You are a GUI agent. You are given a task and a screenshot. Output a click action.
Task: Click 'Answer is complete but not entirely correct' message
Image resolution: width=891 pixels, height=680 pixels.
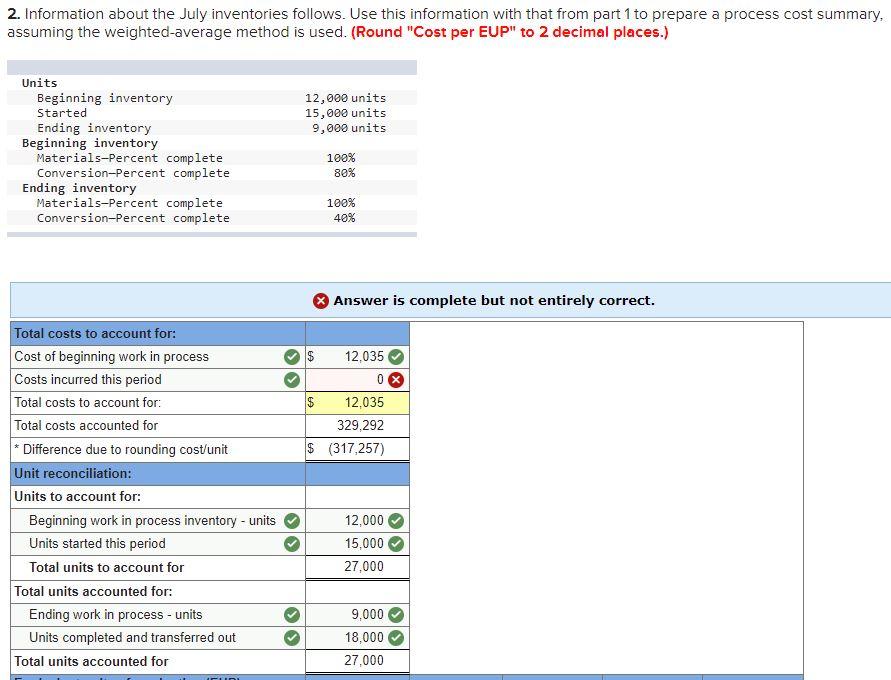pos(494,301)
